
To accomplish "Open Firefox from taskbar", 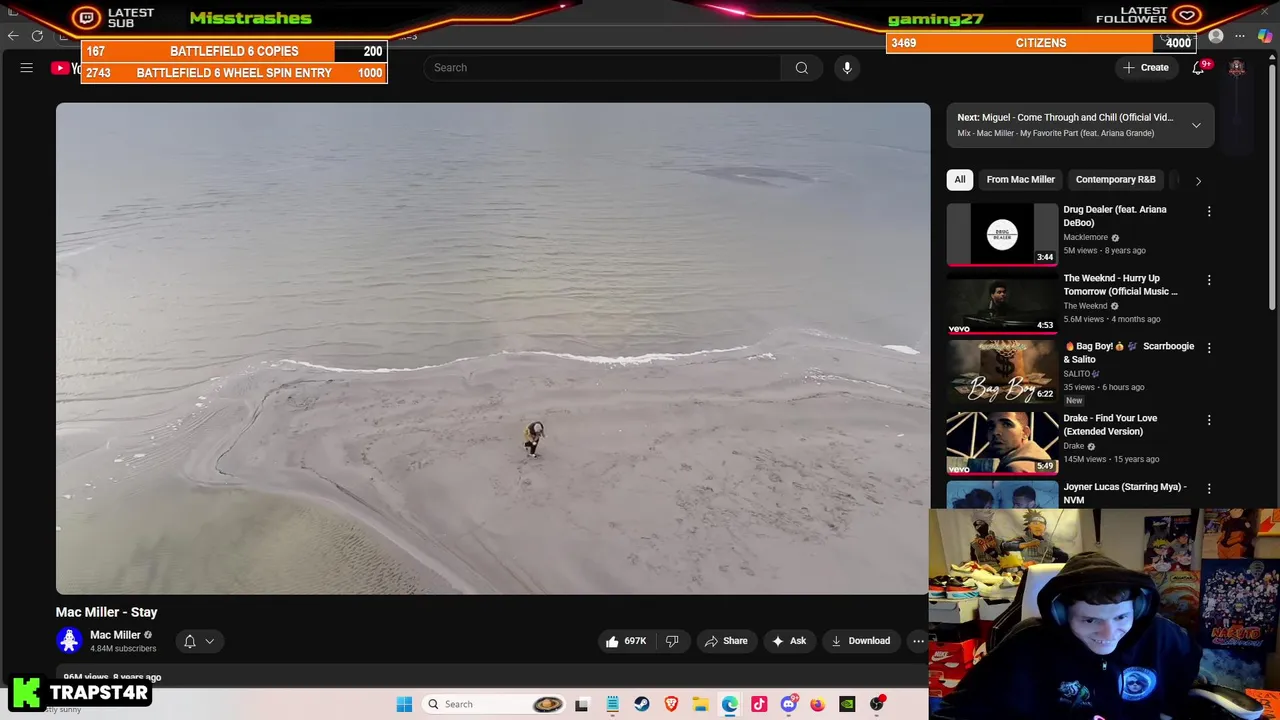I will click(x=818, y=704).
